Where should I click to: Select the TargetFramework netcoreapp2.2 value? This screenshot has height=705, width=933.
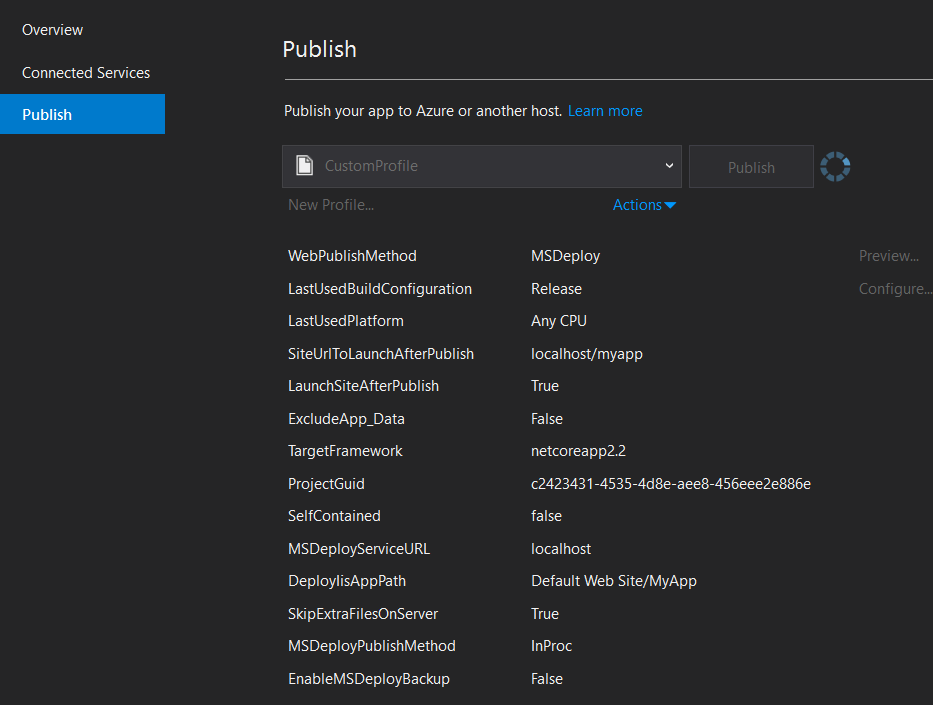point(577,450)
